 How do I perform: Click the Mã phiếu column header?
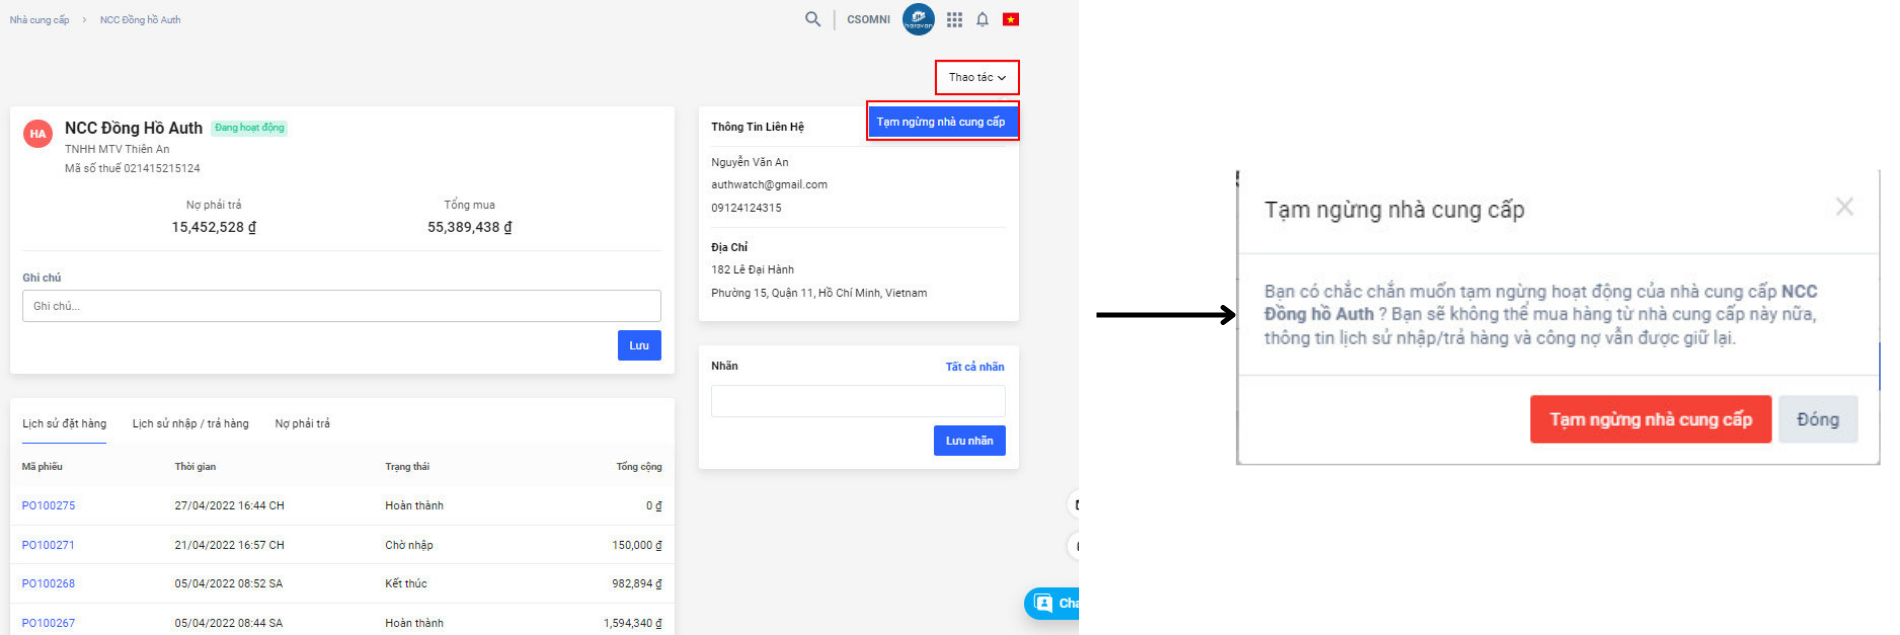coord(42,467)
